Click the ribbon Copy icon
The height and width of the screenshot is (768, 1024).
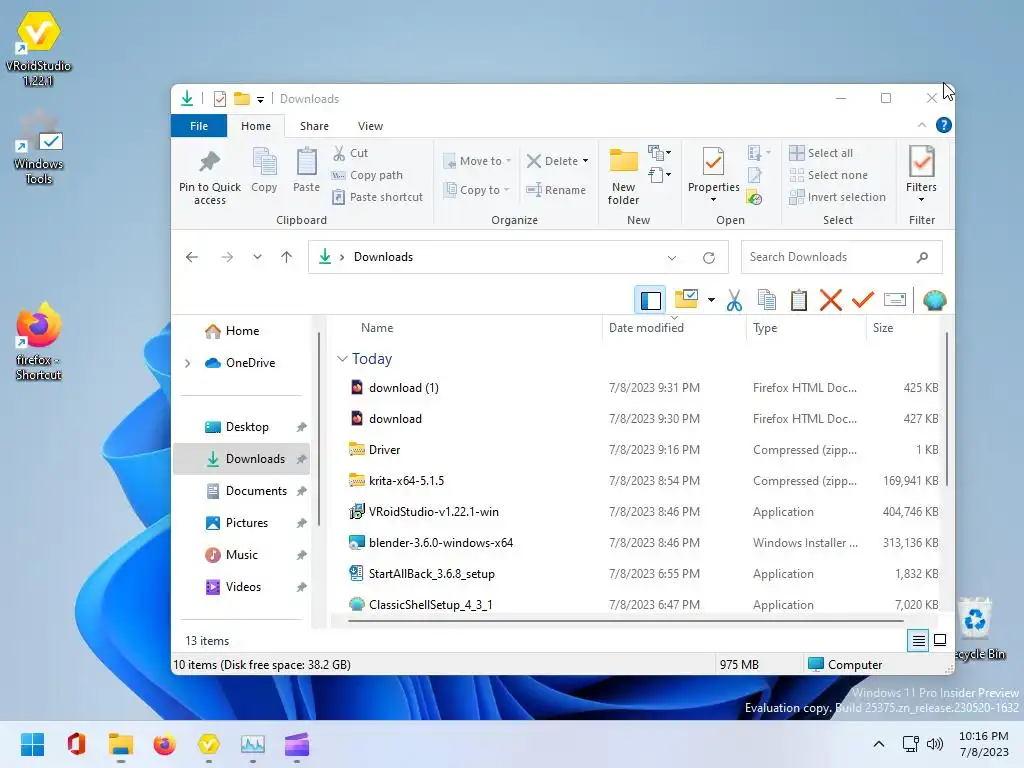tap(264, 161)
